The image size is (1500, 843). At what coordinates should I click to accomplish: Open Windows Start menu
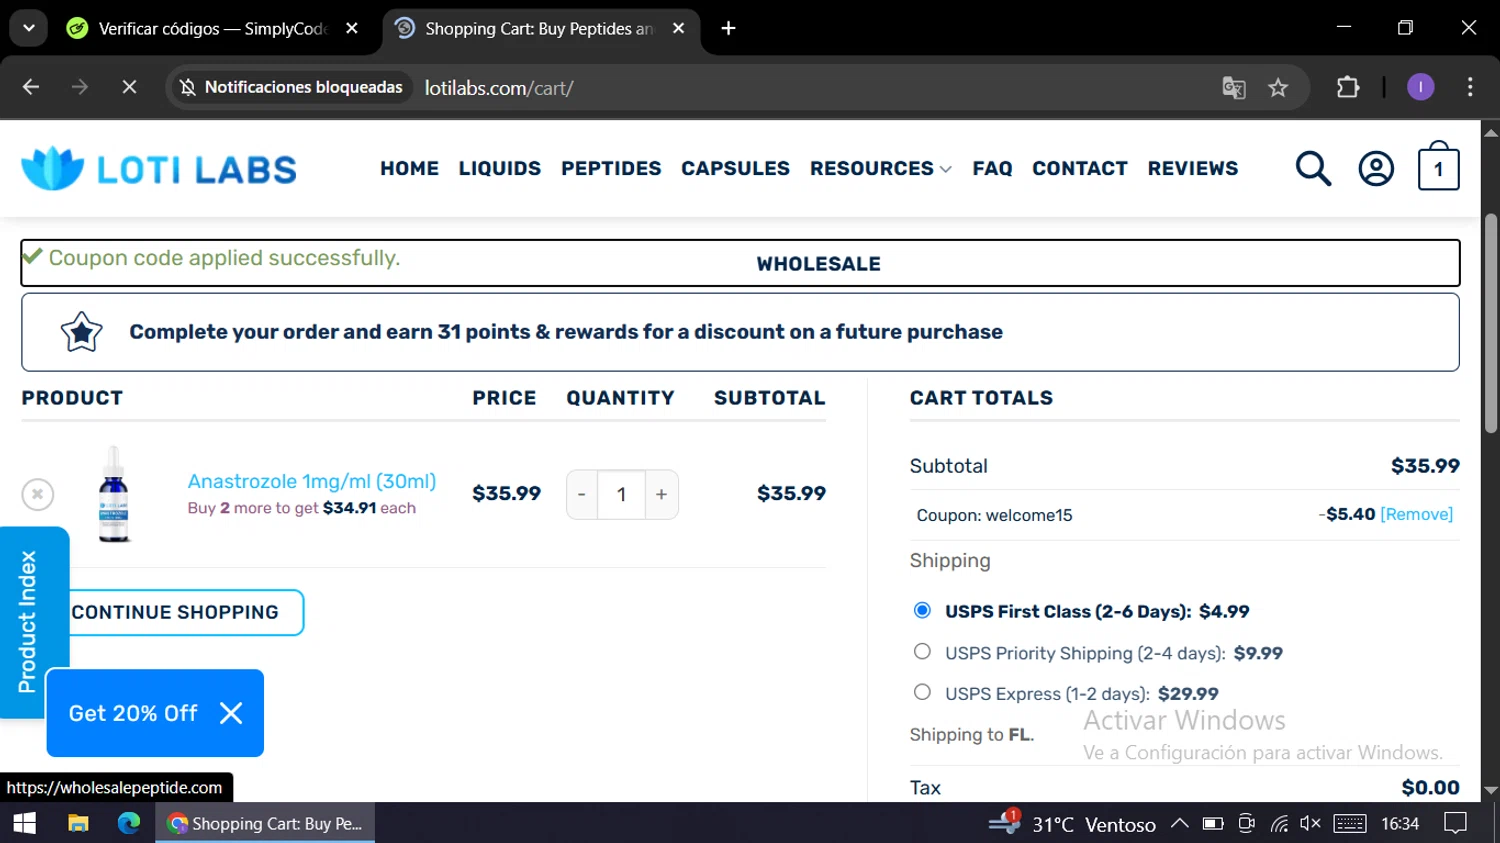25,823
